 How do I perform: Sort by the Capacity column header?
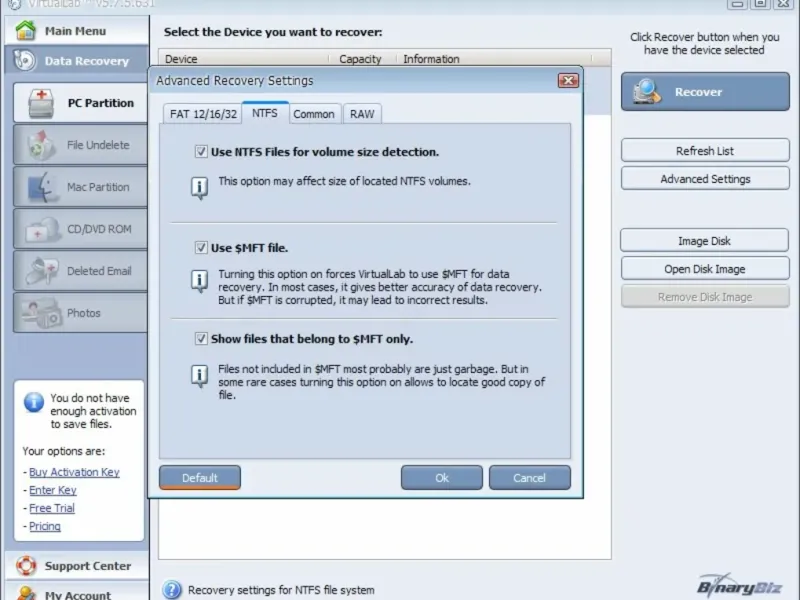362,59
